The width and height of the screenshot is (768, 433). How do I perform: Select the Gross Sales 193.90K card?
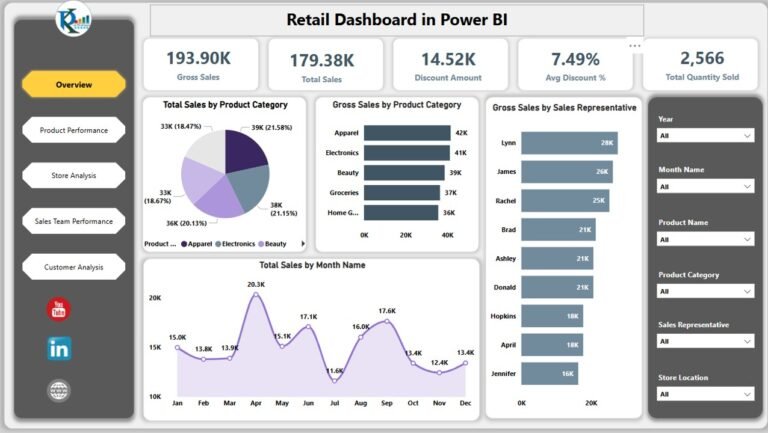(201, 65)
